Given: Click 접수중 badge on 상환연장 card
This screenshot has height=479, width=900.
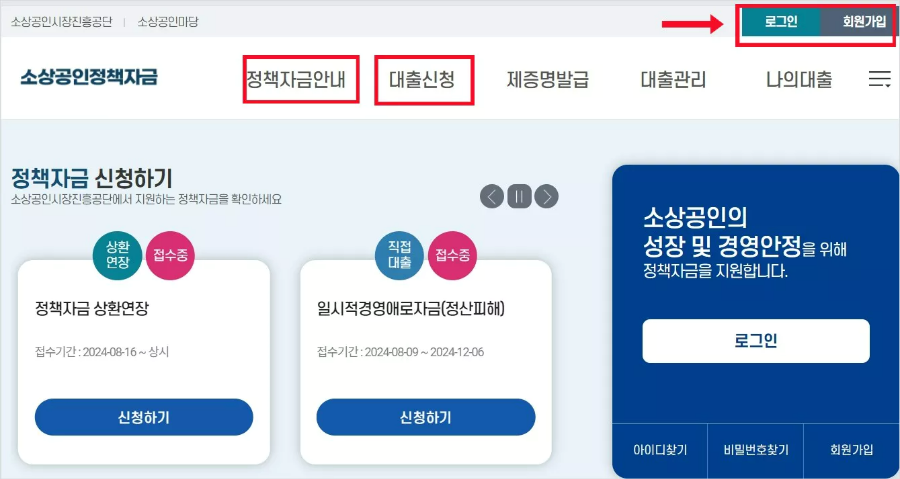Looking at the screenshot, I should click(x=170, y=255).
